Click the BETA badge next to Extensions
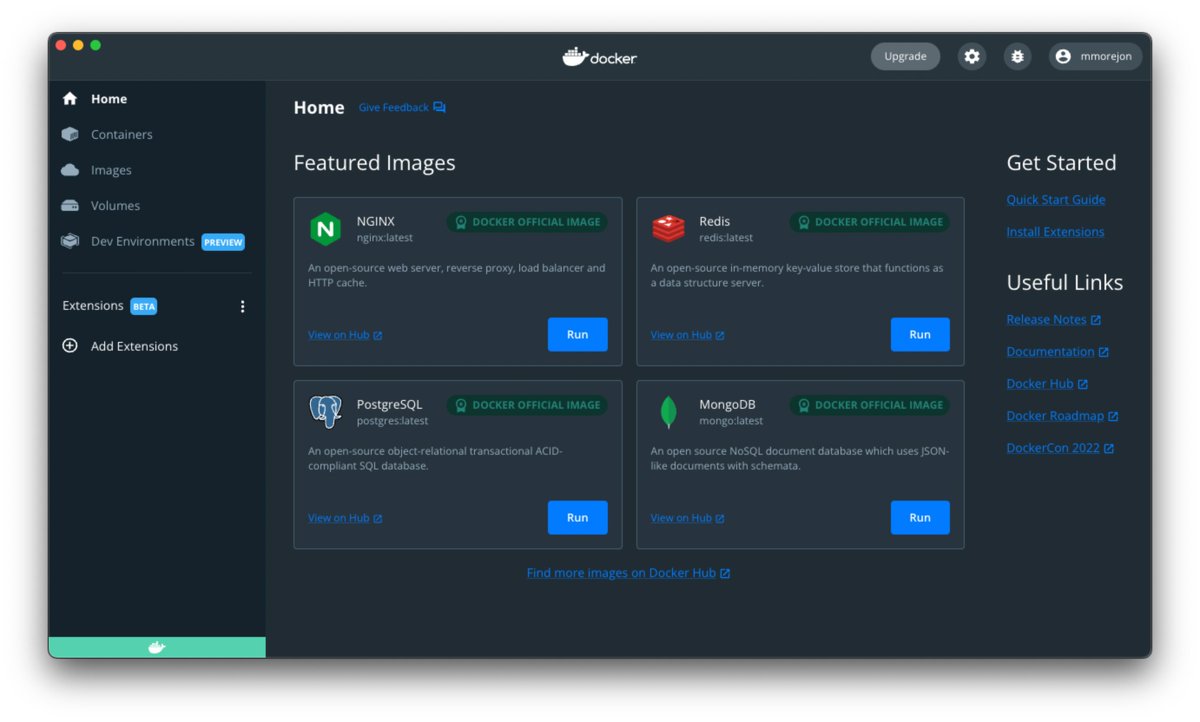Image resolution: width=1200 pixels, height=722 pixels. (144, 307)
